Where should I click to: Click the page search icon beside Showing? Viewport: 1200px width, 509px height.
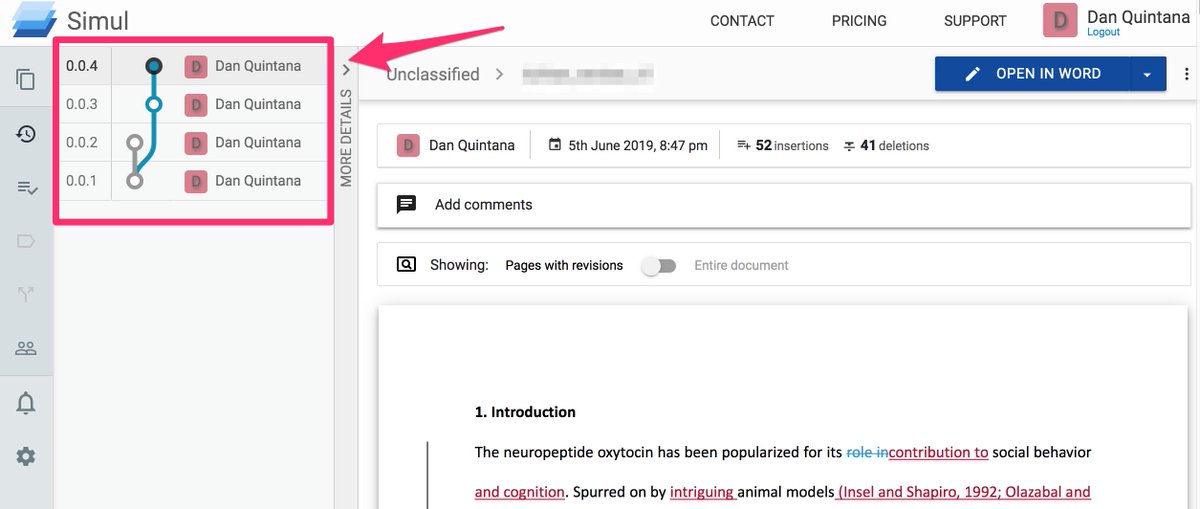coord(406,265)
